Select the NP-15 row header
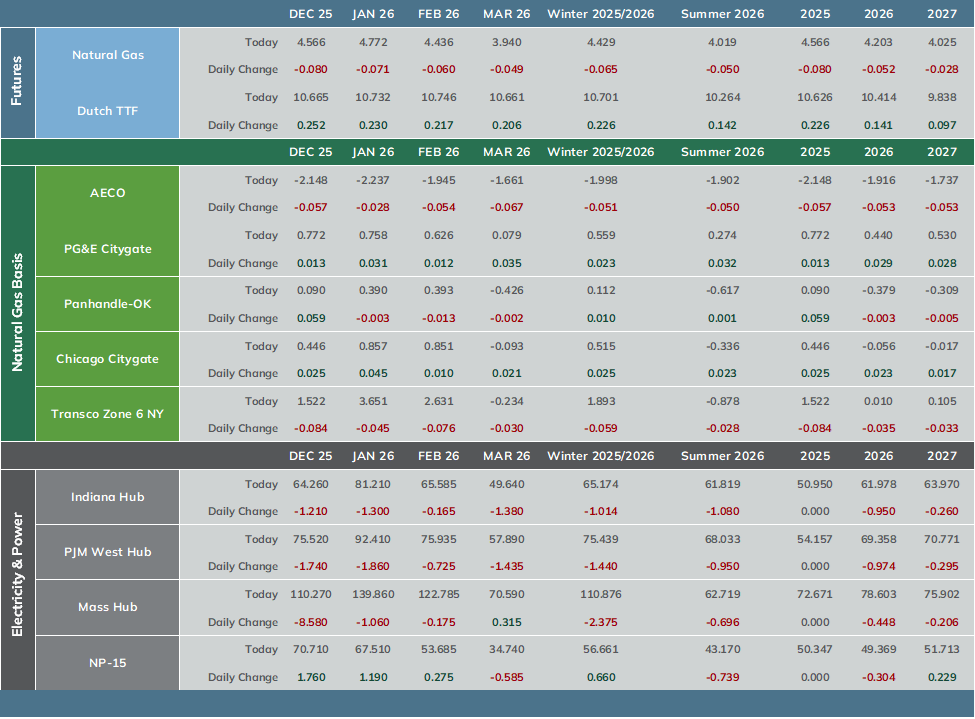The image size is (975, 719). point(108,663)
